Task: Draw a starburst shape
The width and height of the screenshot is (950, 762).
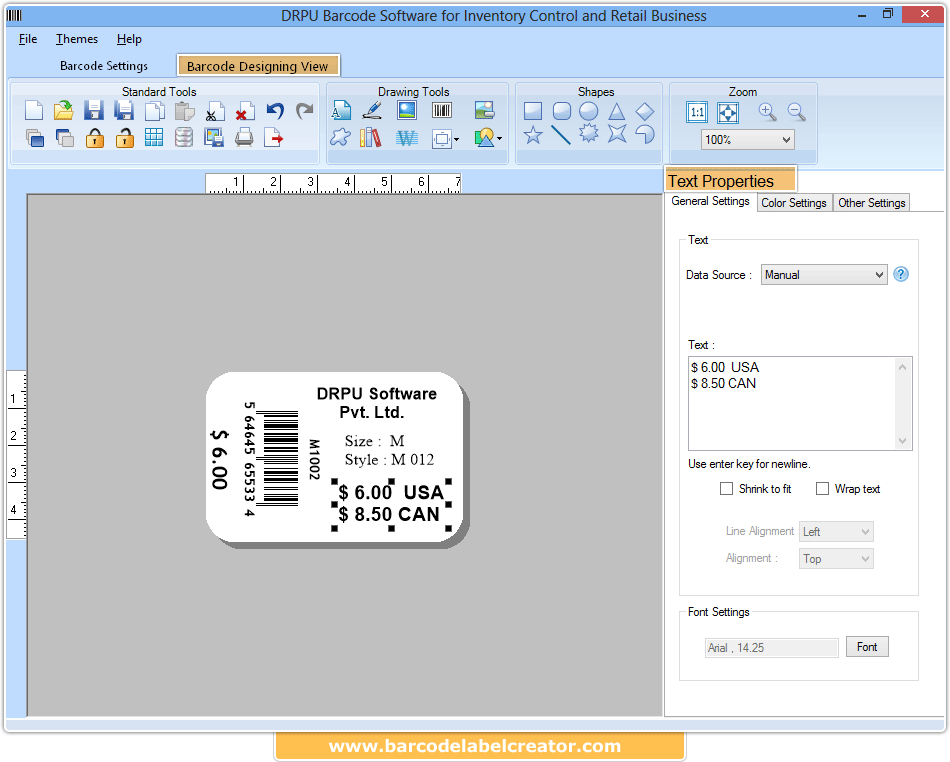Action: 588,133
